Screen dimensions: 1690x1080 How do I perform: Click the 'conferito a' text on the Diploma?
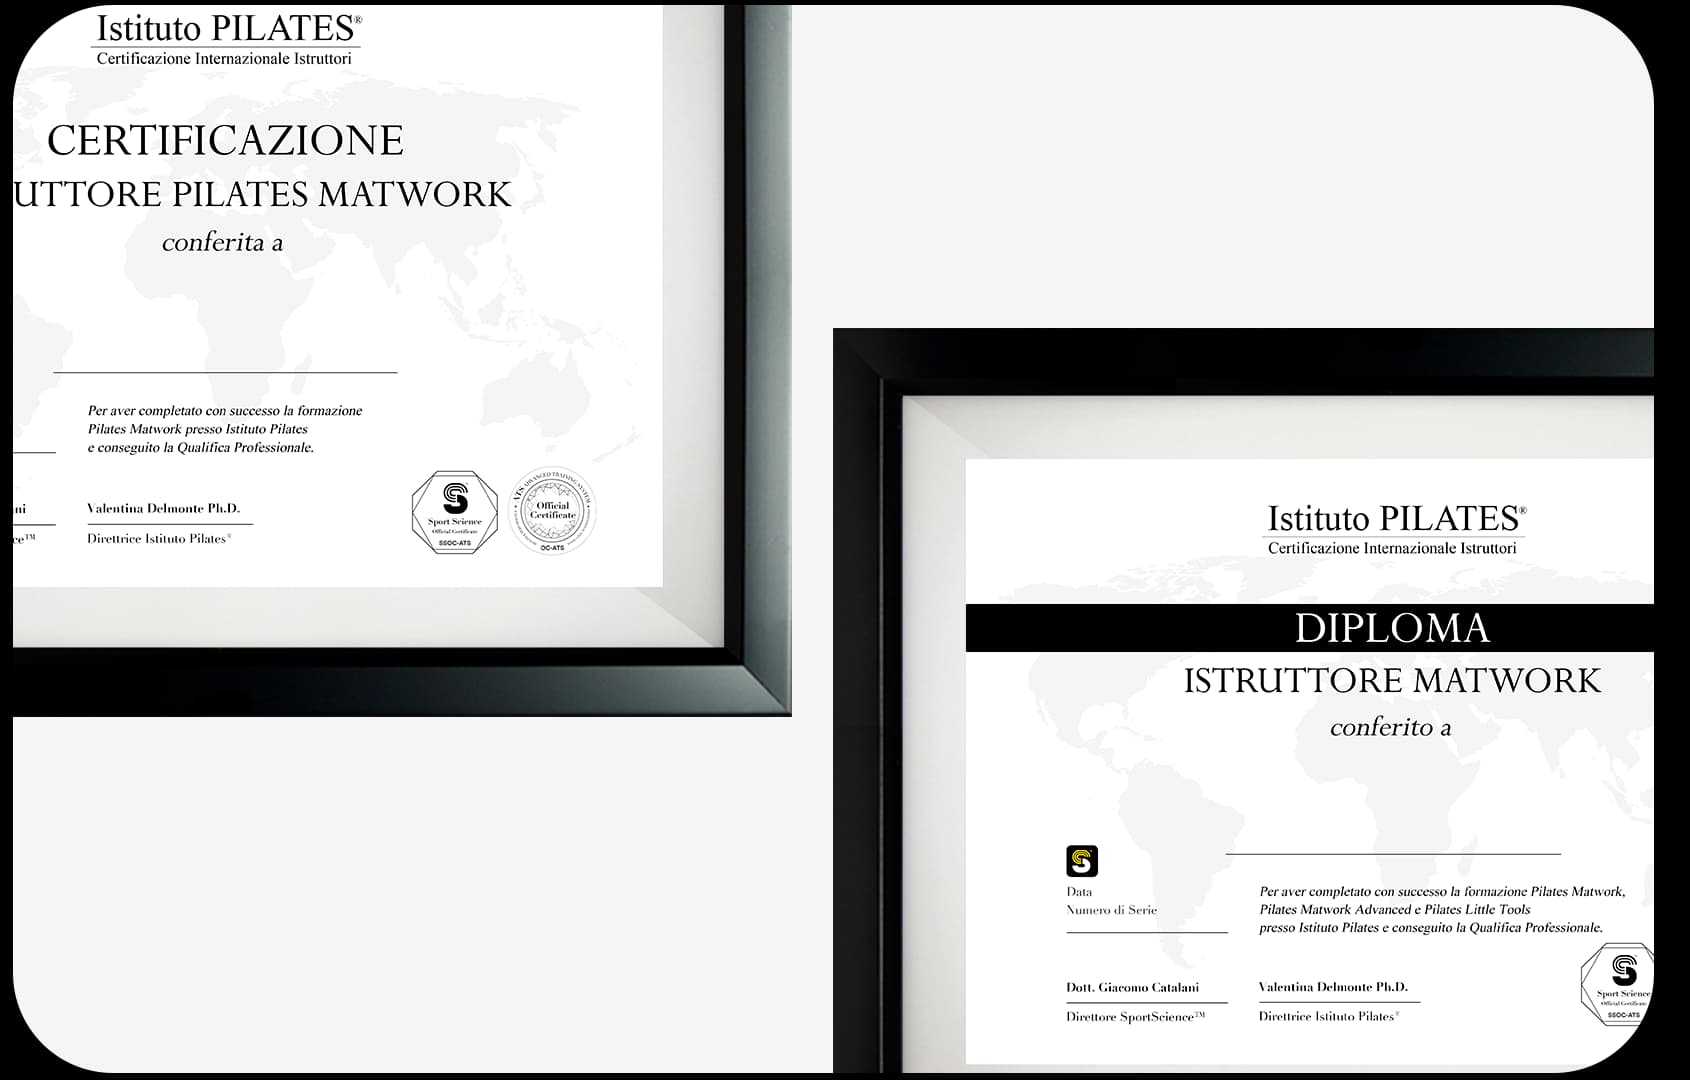click(x=1390, y=728)
